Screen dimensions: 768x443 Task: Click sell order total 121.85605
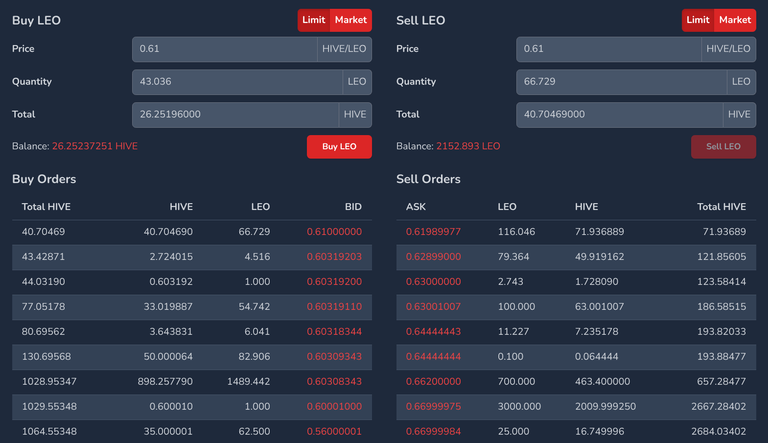[721, 257]
